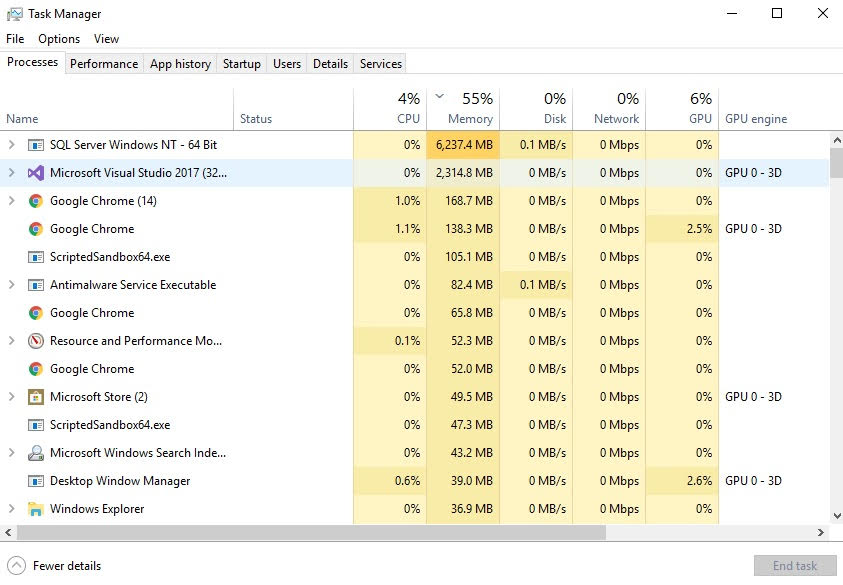
Task: Click the Desktop Window Manager icon
Action: click(36, 481)
